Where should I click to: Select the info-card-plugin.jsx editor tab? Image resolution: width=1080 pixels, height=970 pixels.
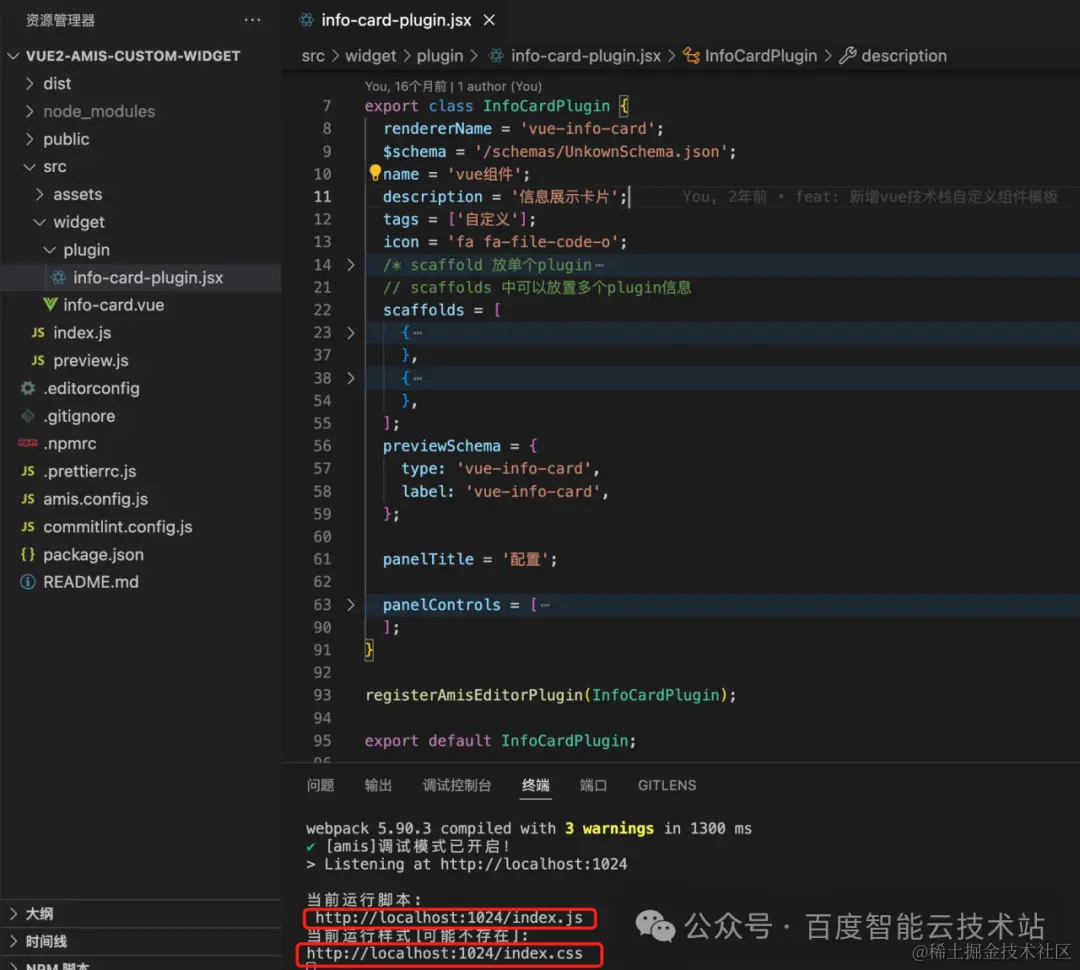[x=396, y=20]
